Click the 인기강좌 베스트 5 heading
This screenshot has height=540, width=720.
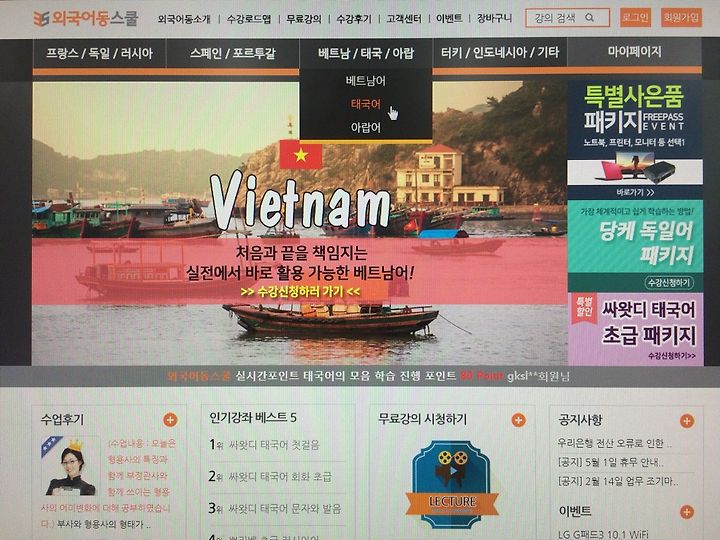click(x=253, y=417)
